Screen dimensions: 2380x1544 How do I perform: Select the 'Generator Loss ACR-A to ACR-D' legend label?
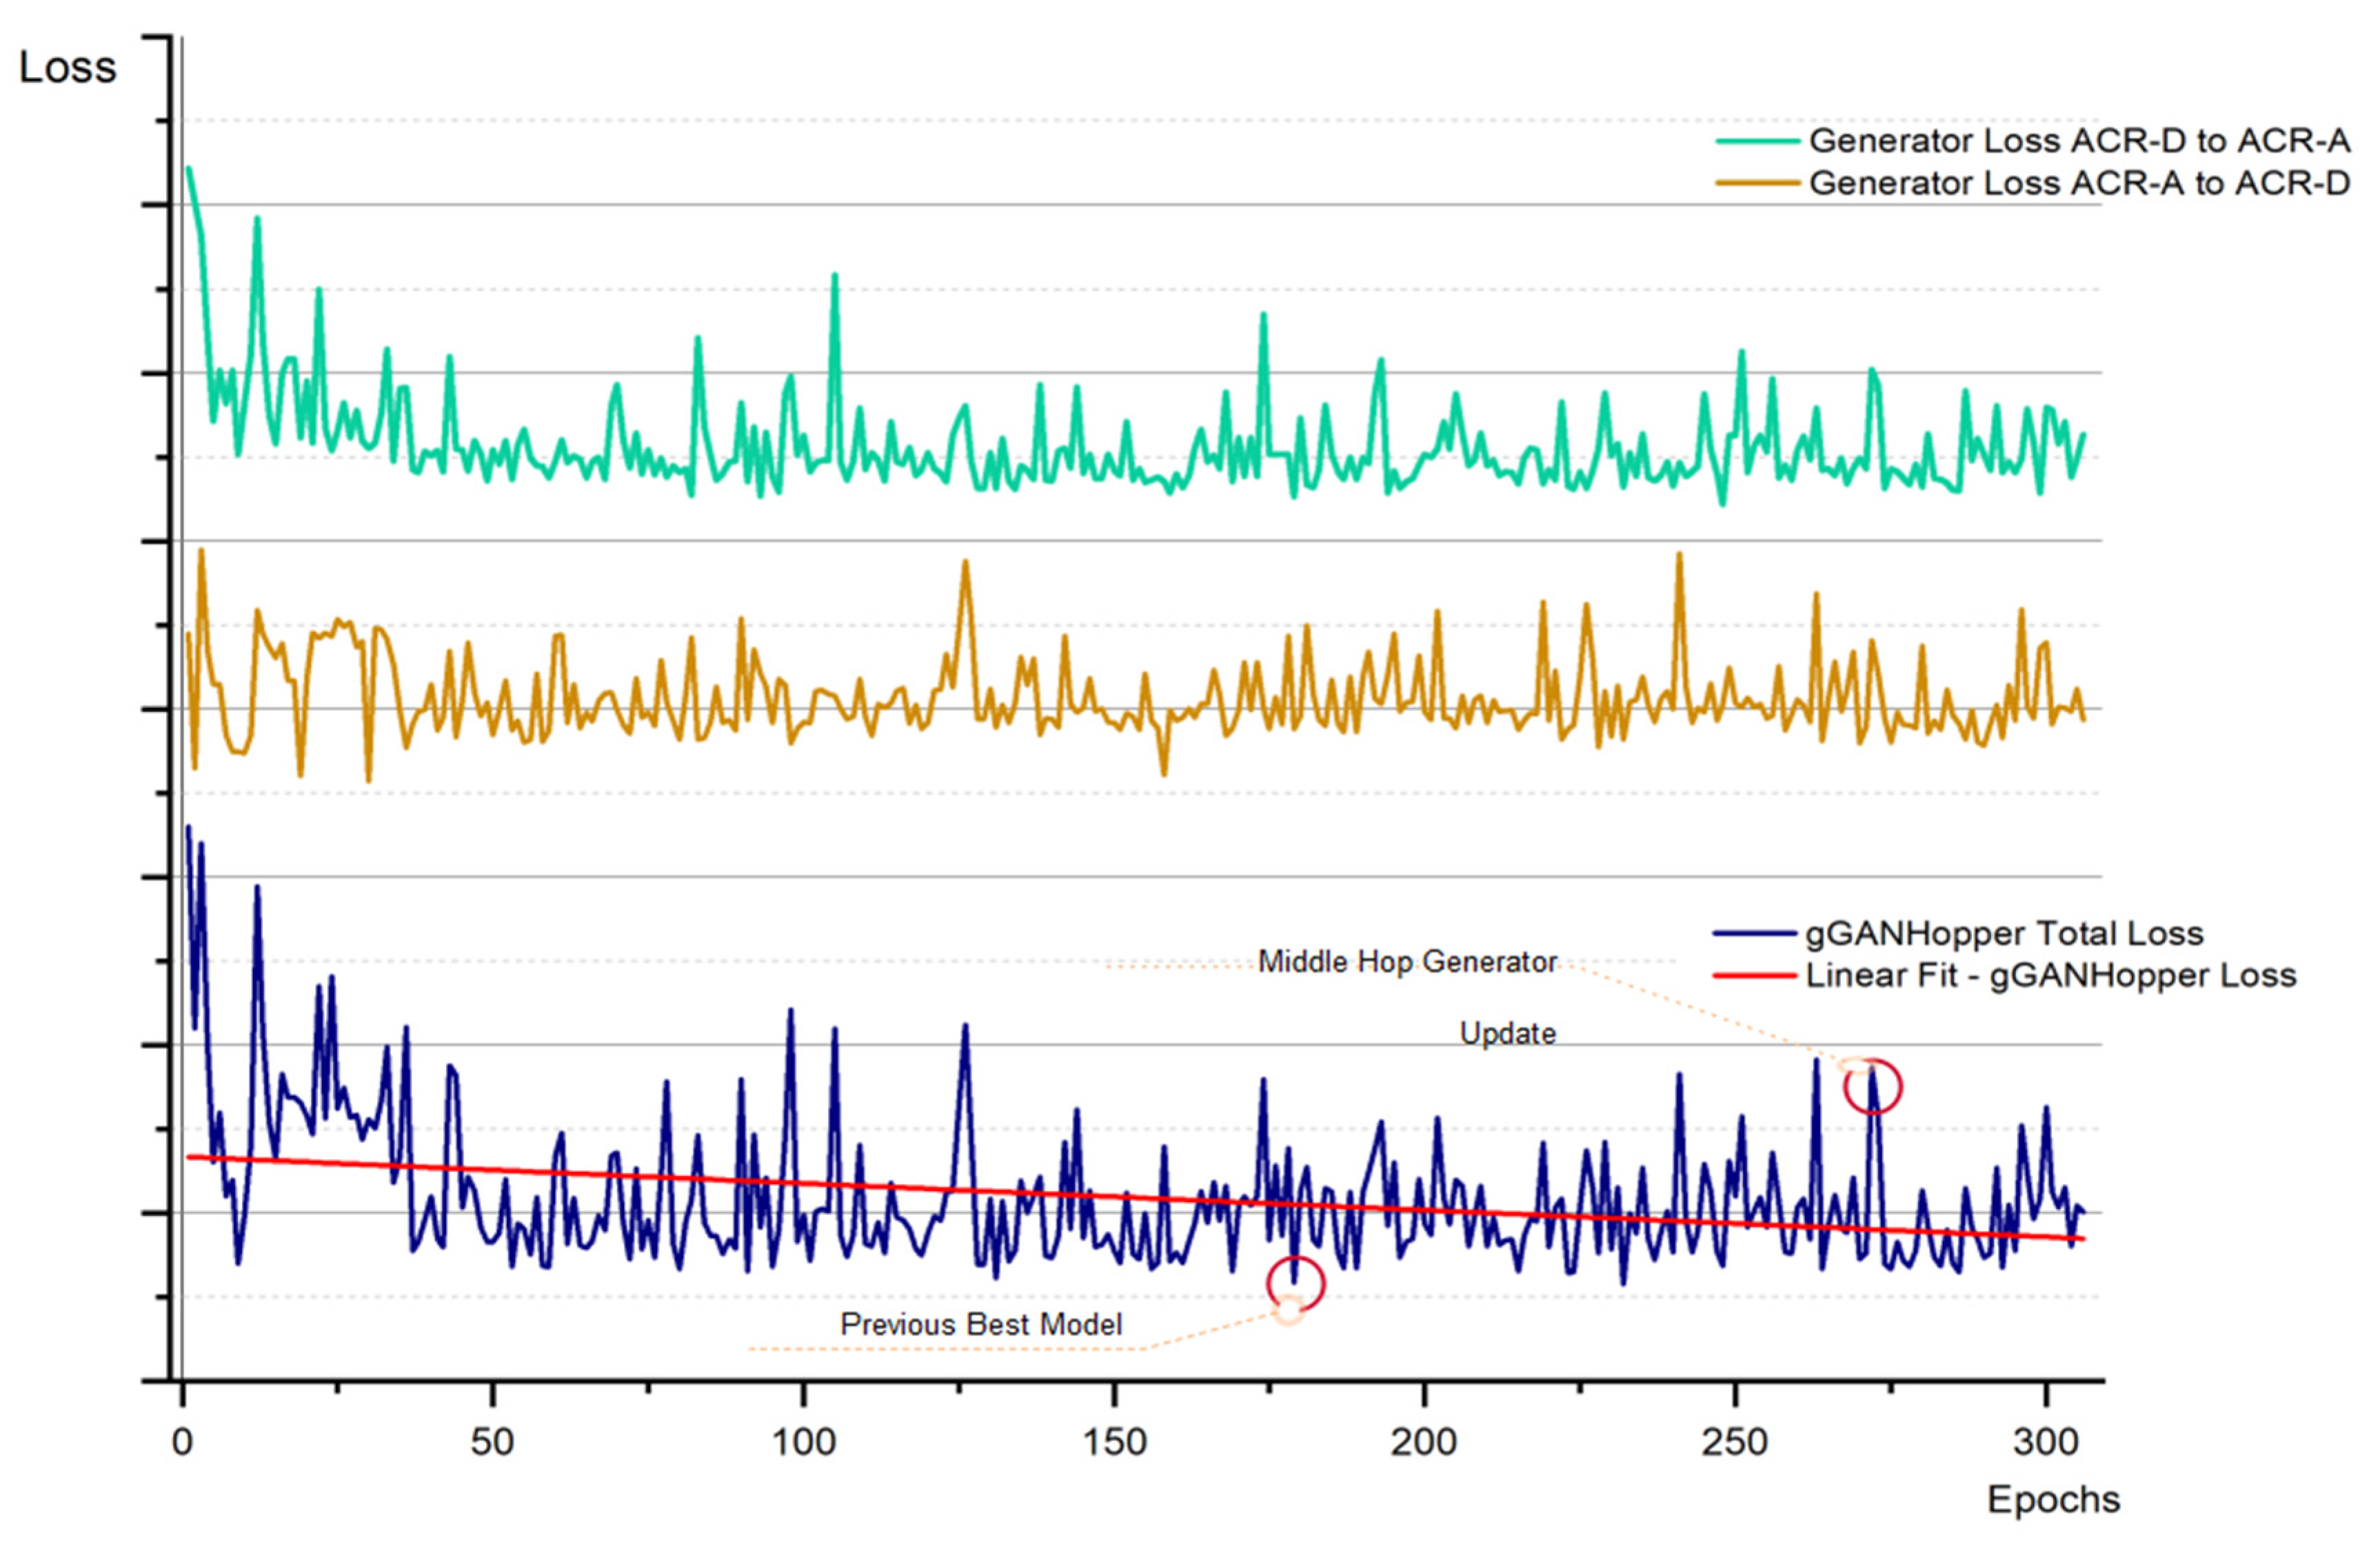(x=2079, y=184)
